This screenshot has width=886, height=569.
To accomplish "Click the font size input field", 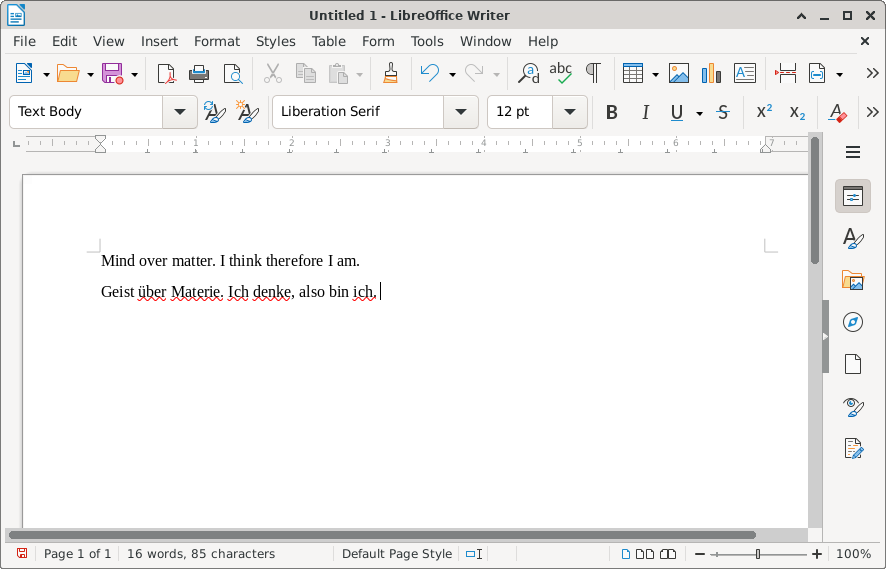I will 520,112.
